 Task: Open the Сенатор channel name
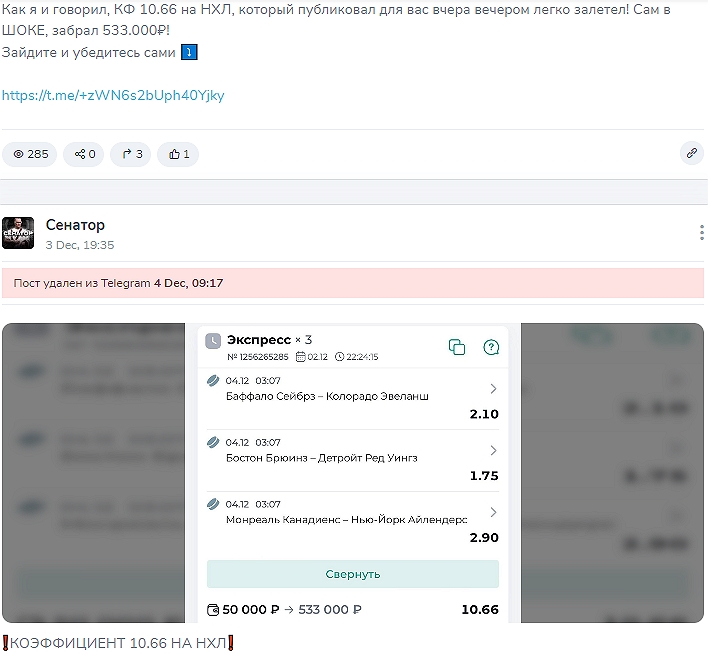tap(75, 225)
